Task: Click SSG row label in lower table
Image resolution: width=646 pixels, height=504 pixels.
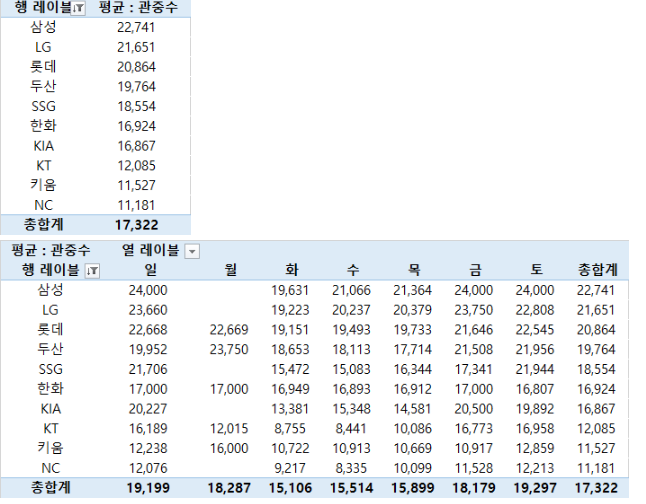Action: (50, 369)
